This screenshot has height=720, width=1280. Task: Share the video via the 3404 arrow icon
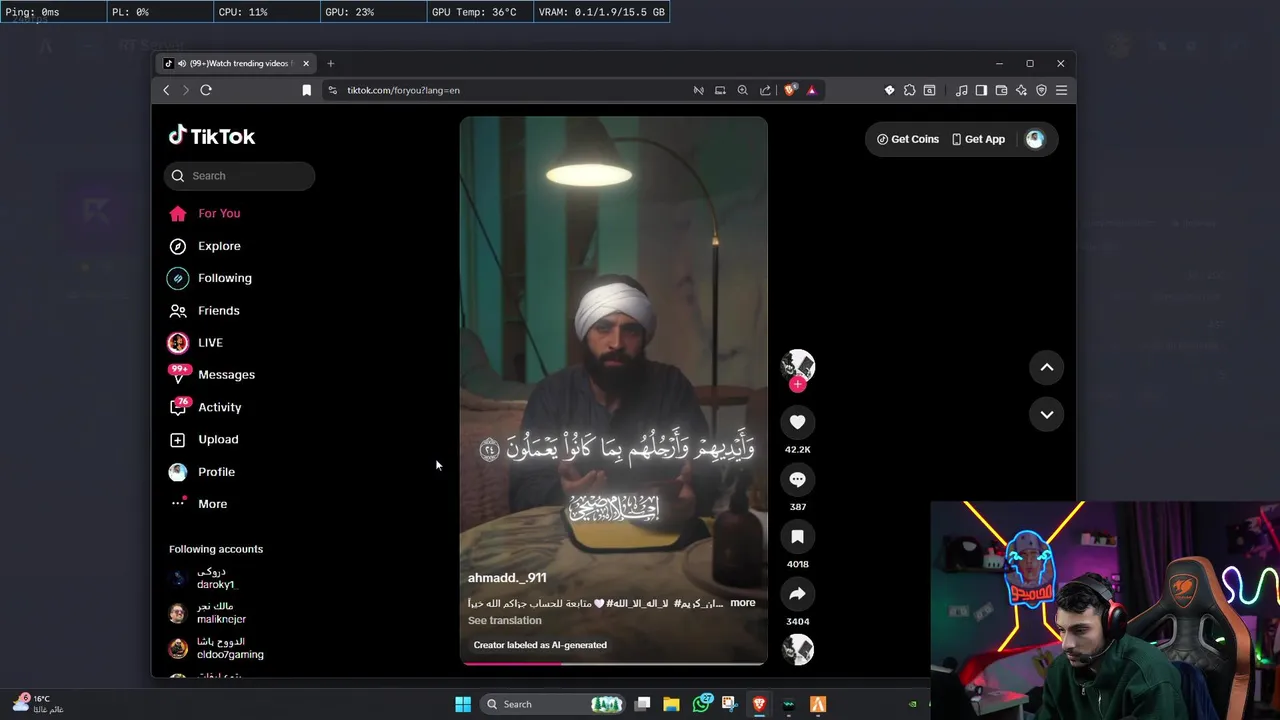coord(797,594)
